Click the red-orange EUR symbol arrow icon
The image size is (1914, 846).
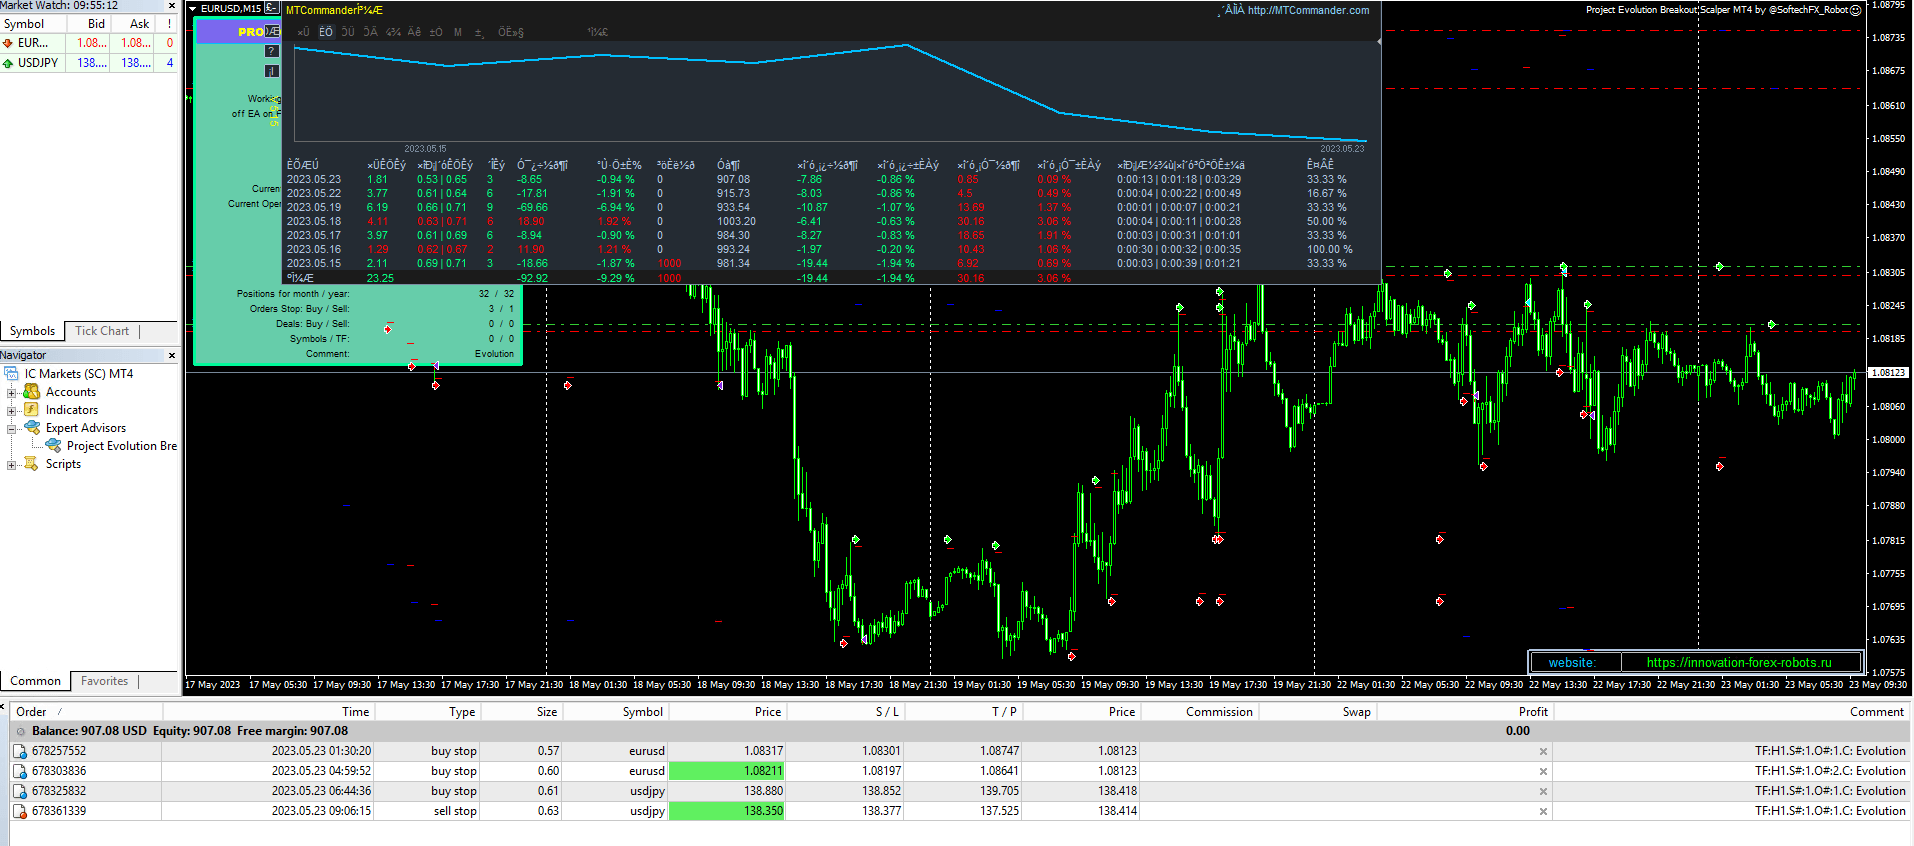pos(8,43)
